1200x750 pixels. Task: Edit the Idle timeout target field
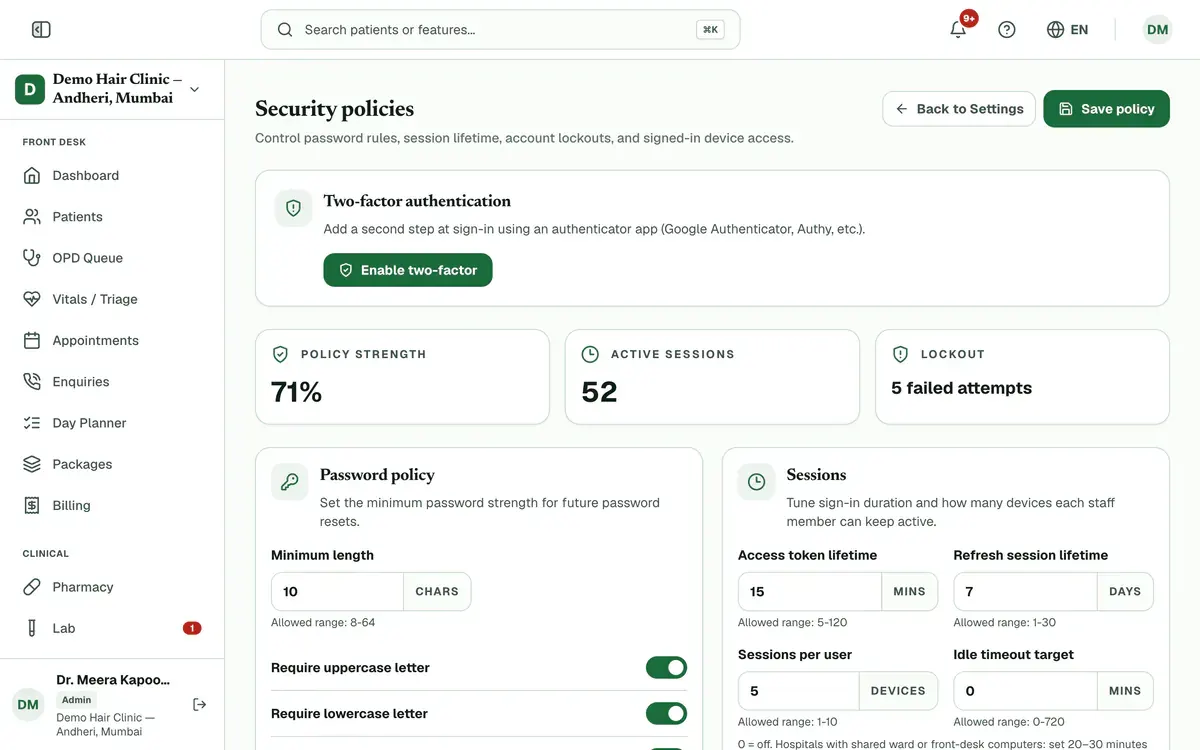pos(1025,691)
